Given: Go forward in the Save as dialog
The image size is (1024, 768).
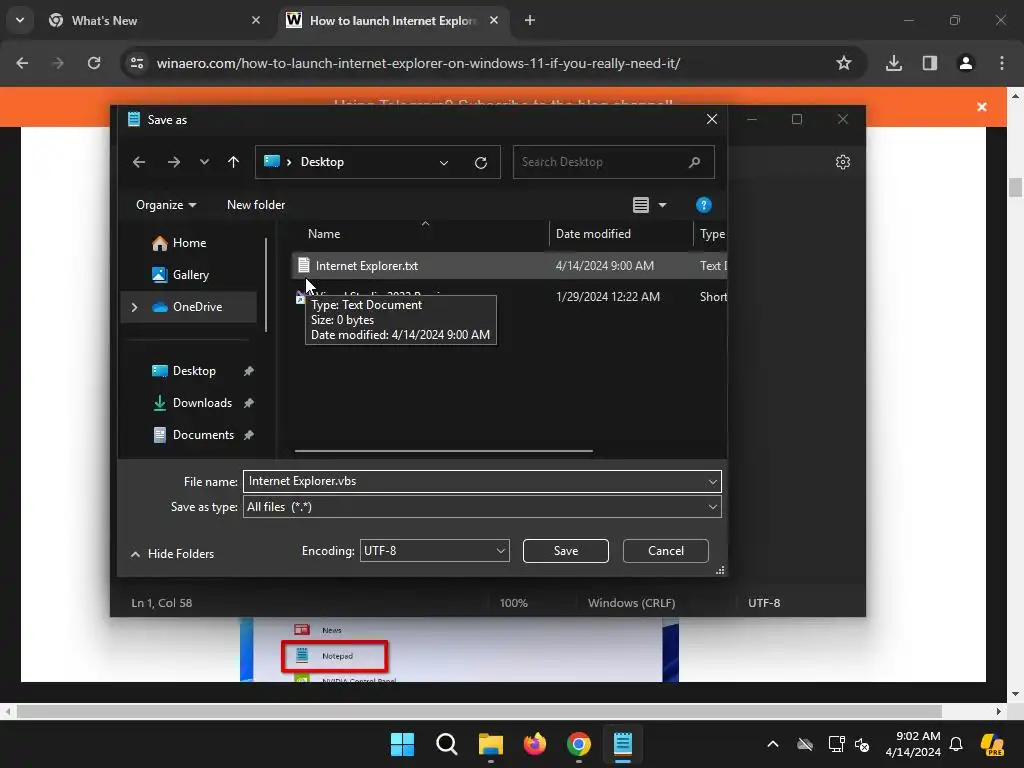Looking at the screenshot, I should pos(174,162).
